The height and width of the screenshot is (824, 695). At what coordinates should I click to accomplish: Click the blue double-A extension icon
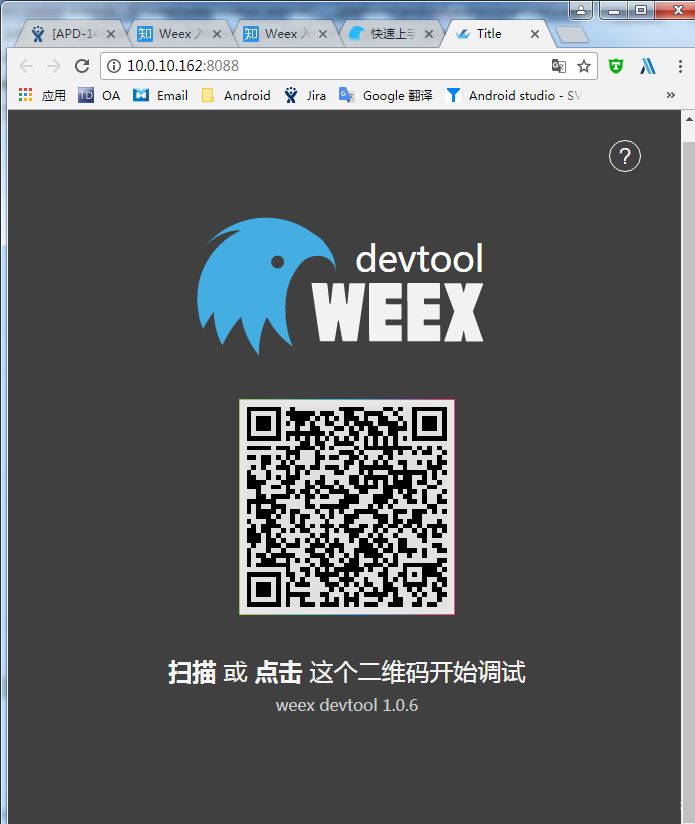(648, 66)
